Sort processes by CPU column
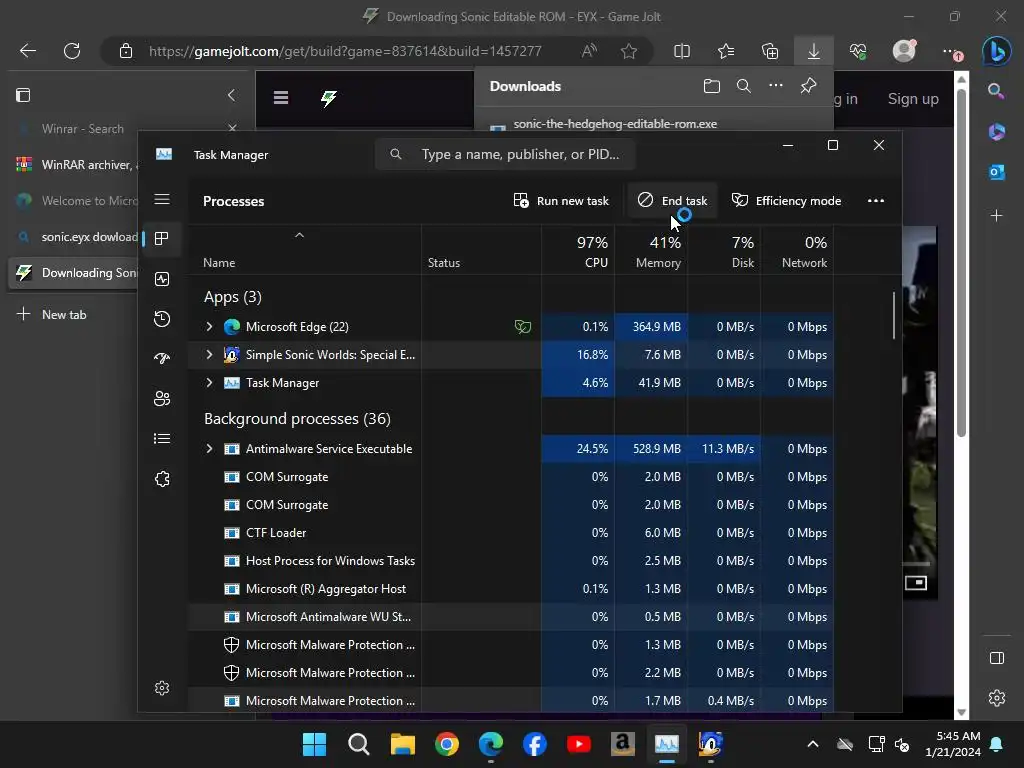1024x768 pixels. (x=578, y=251)
